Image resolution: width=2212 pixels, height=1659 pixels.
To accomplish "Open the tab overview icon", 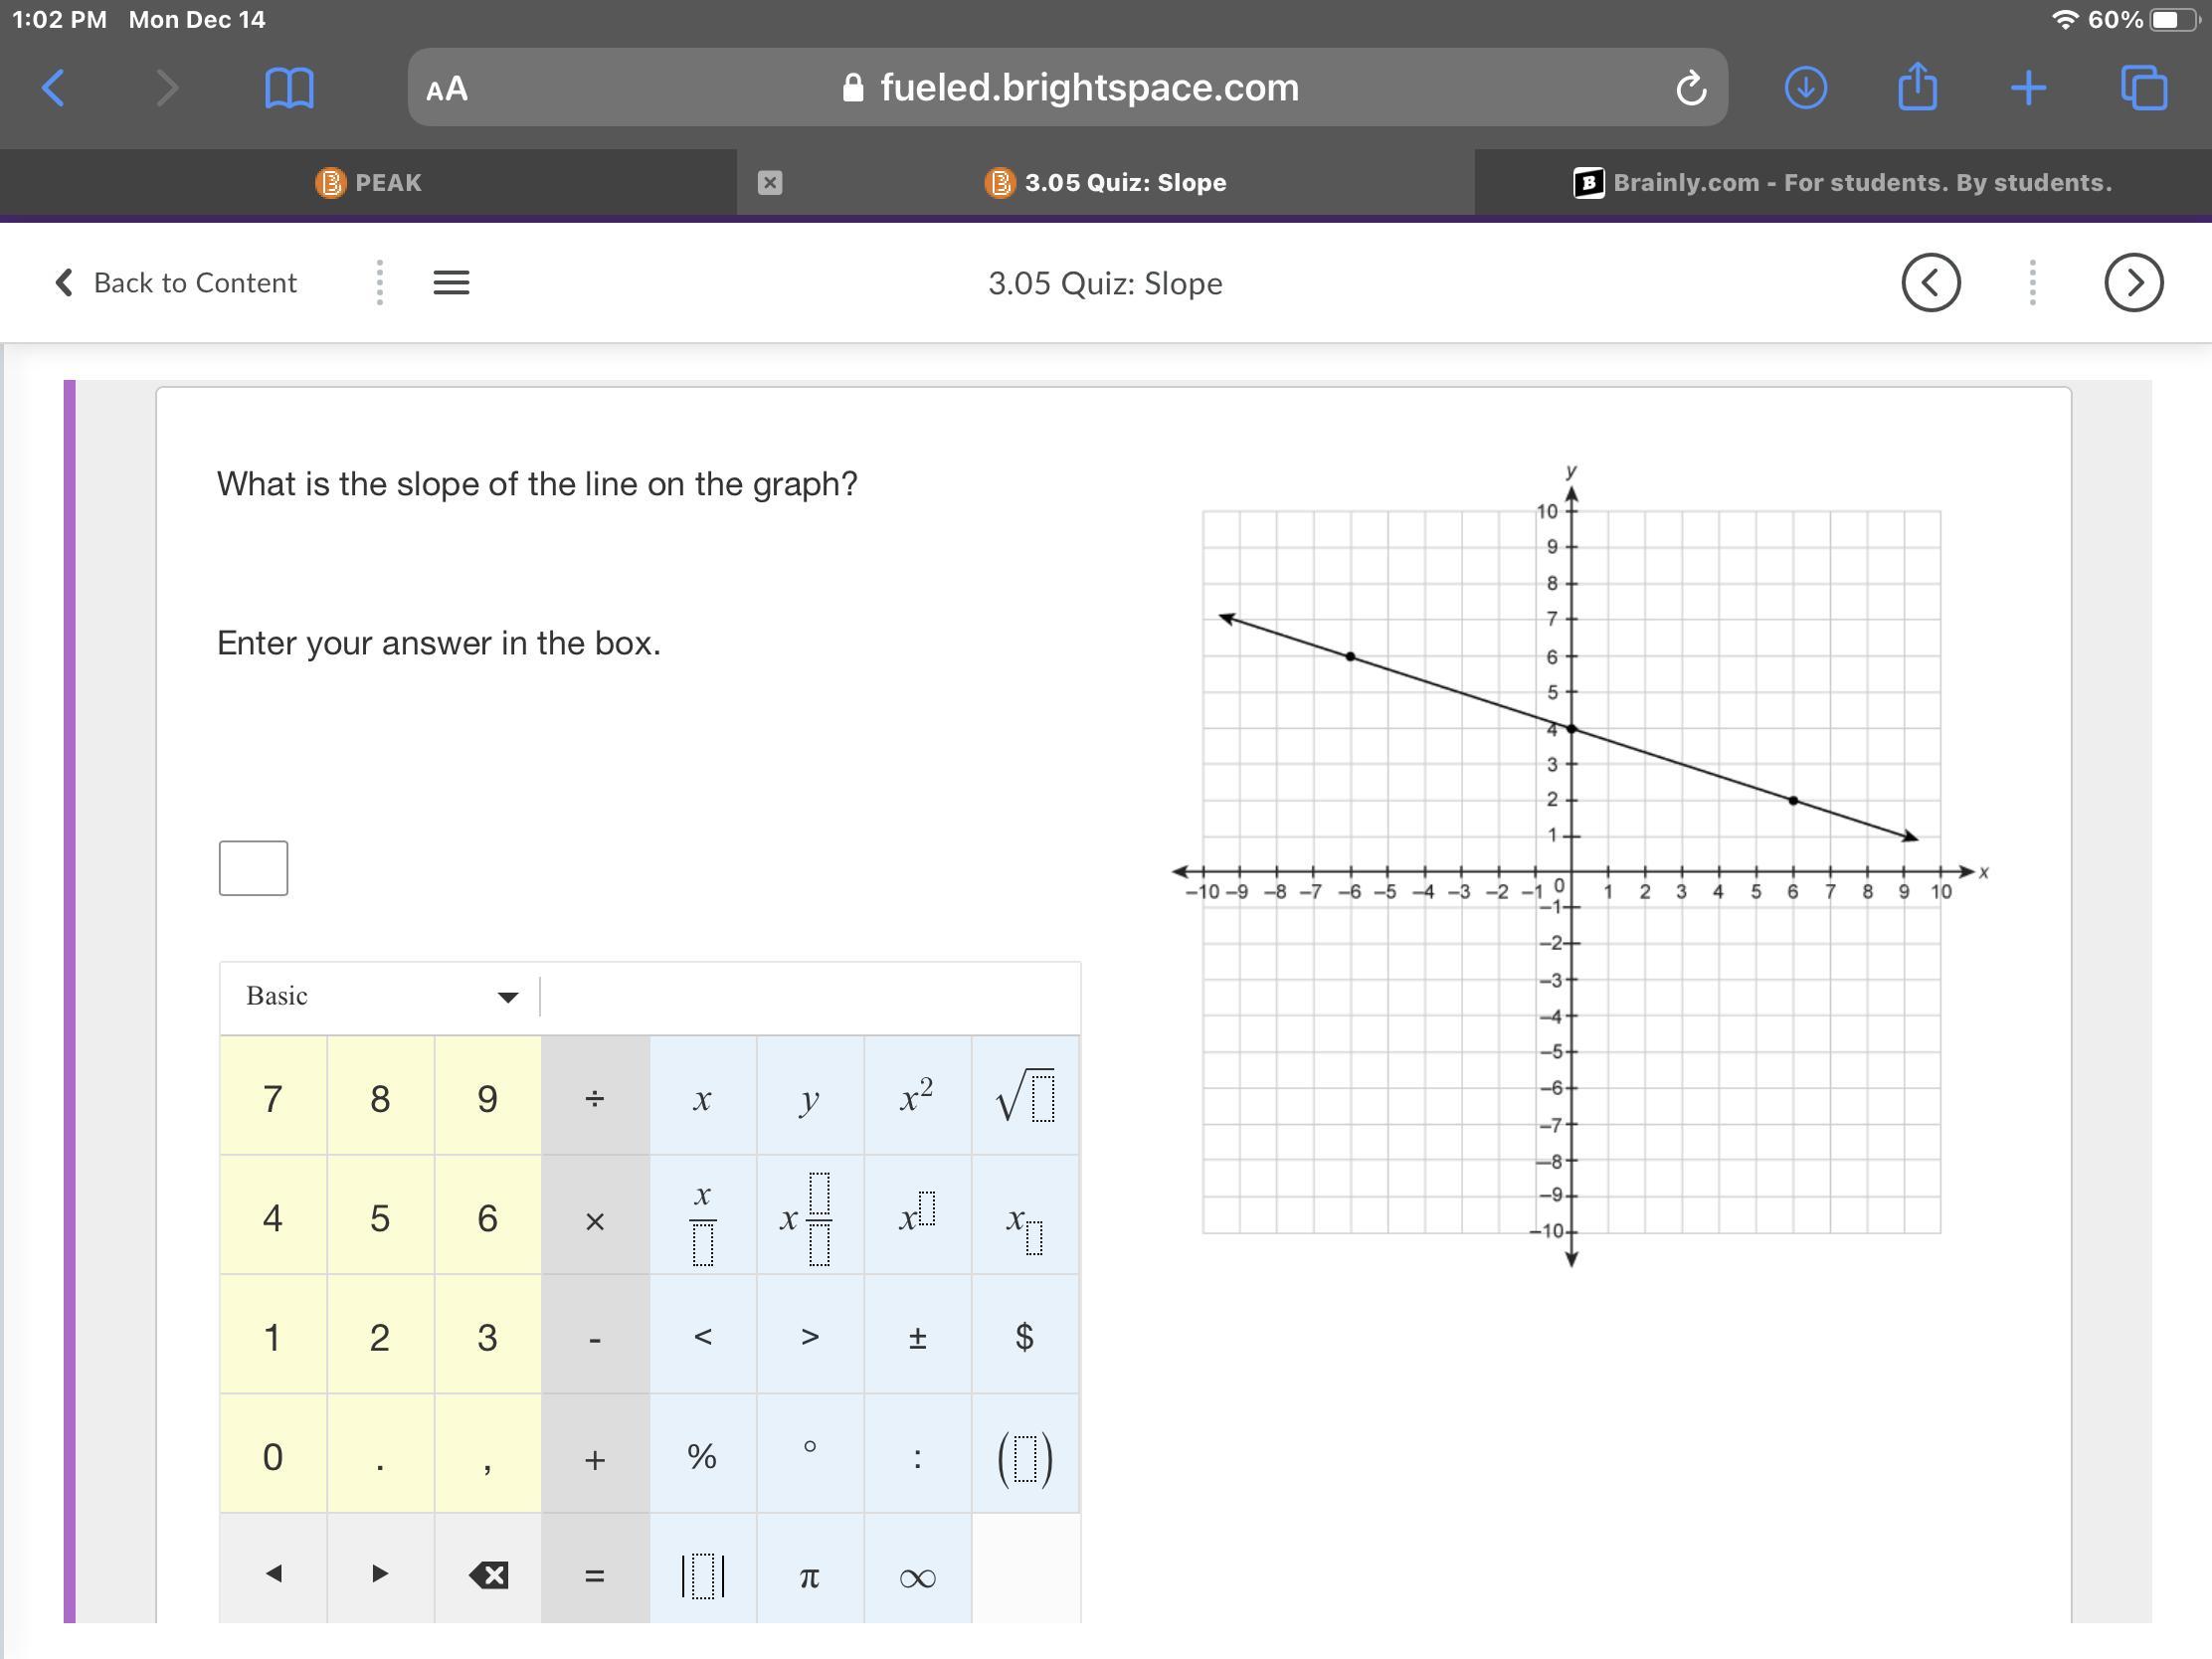I will click(x=2143, y=88).
